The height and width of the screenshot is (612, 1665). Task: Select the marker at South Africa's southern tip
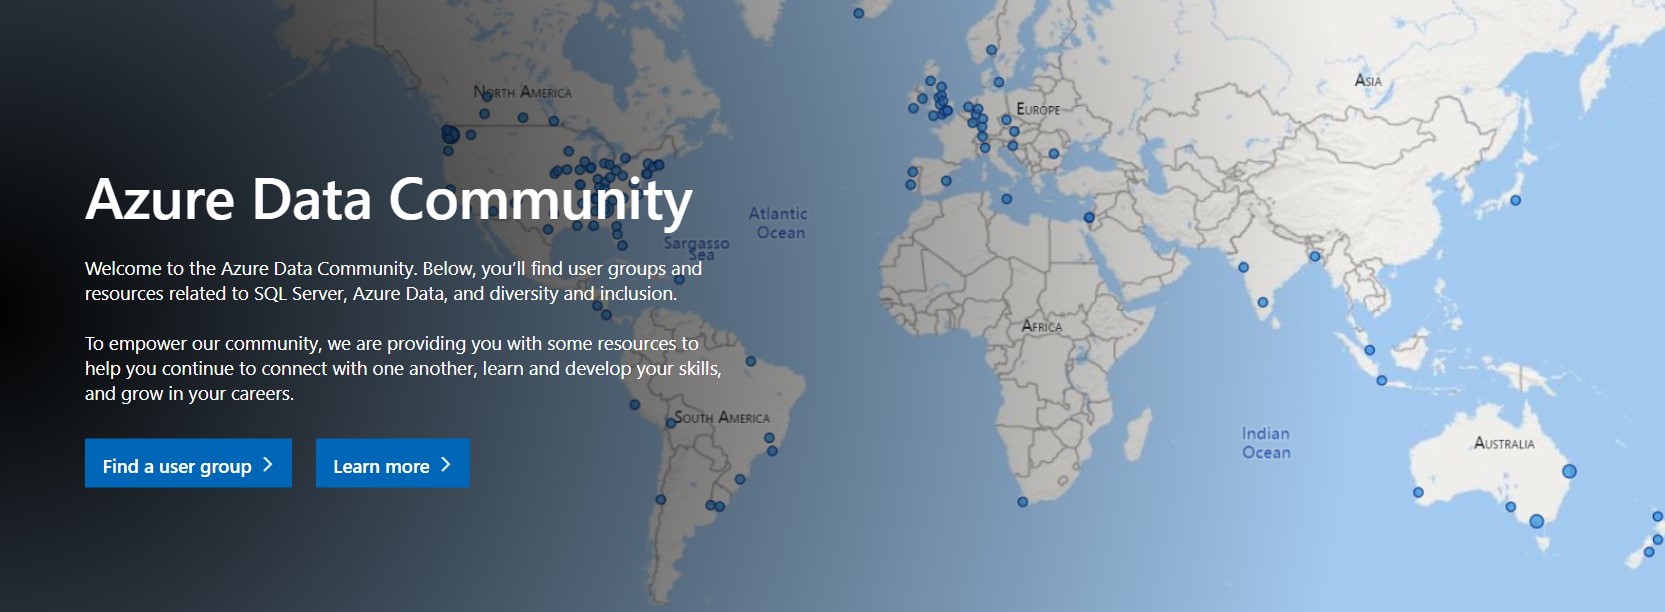click(x=1022, y=502)
